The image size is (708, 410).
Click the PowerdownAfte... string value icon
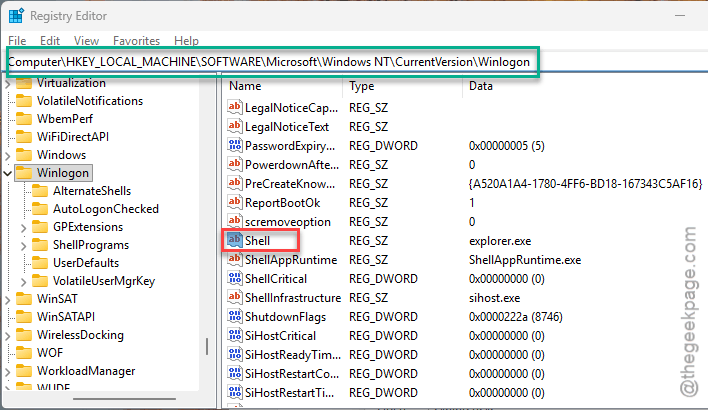[x=234, y=164]
